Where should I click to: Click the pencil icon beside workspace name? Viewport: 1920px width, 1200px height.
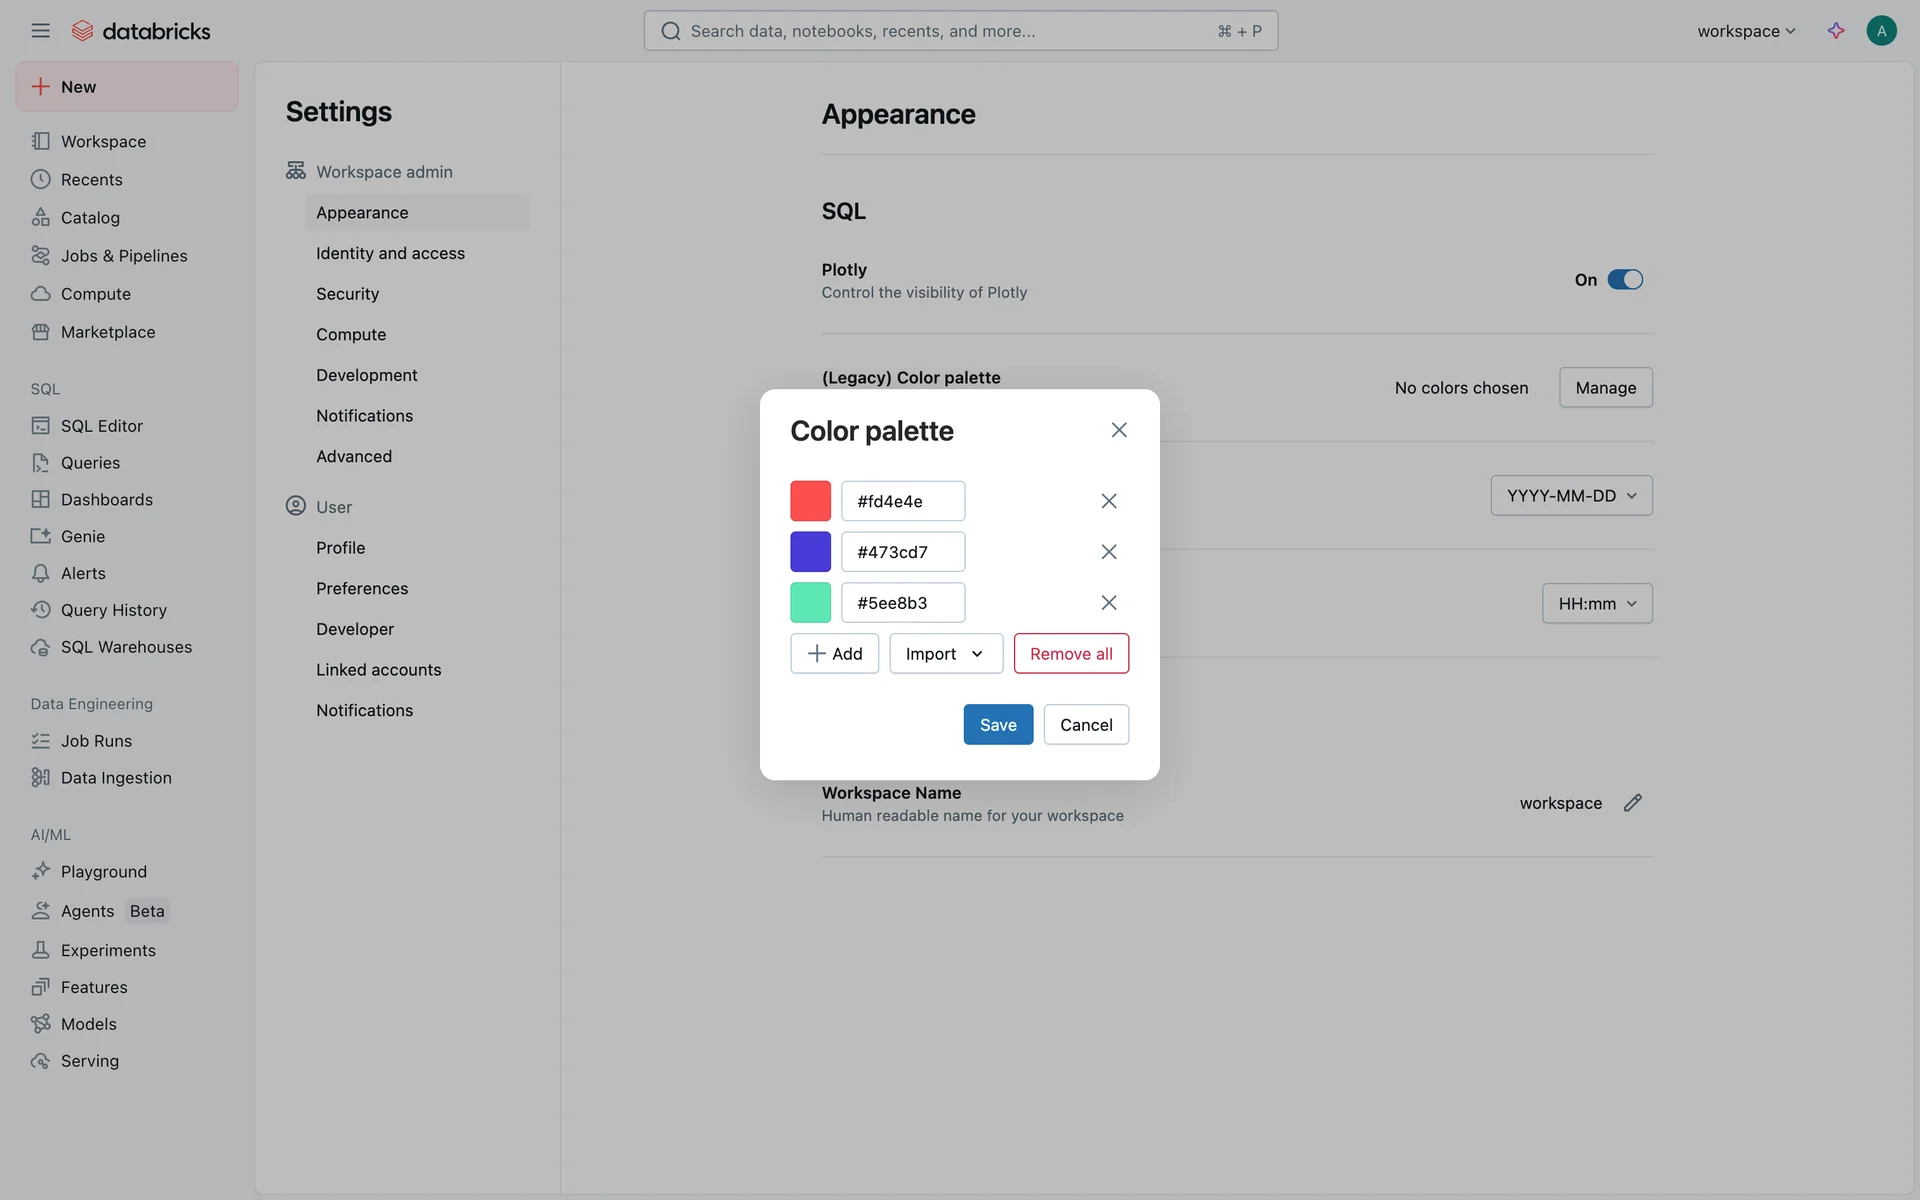pyautogui.click(x=1632, y=803)
